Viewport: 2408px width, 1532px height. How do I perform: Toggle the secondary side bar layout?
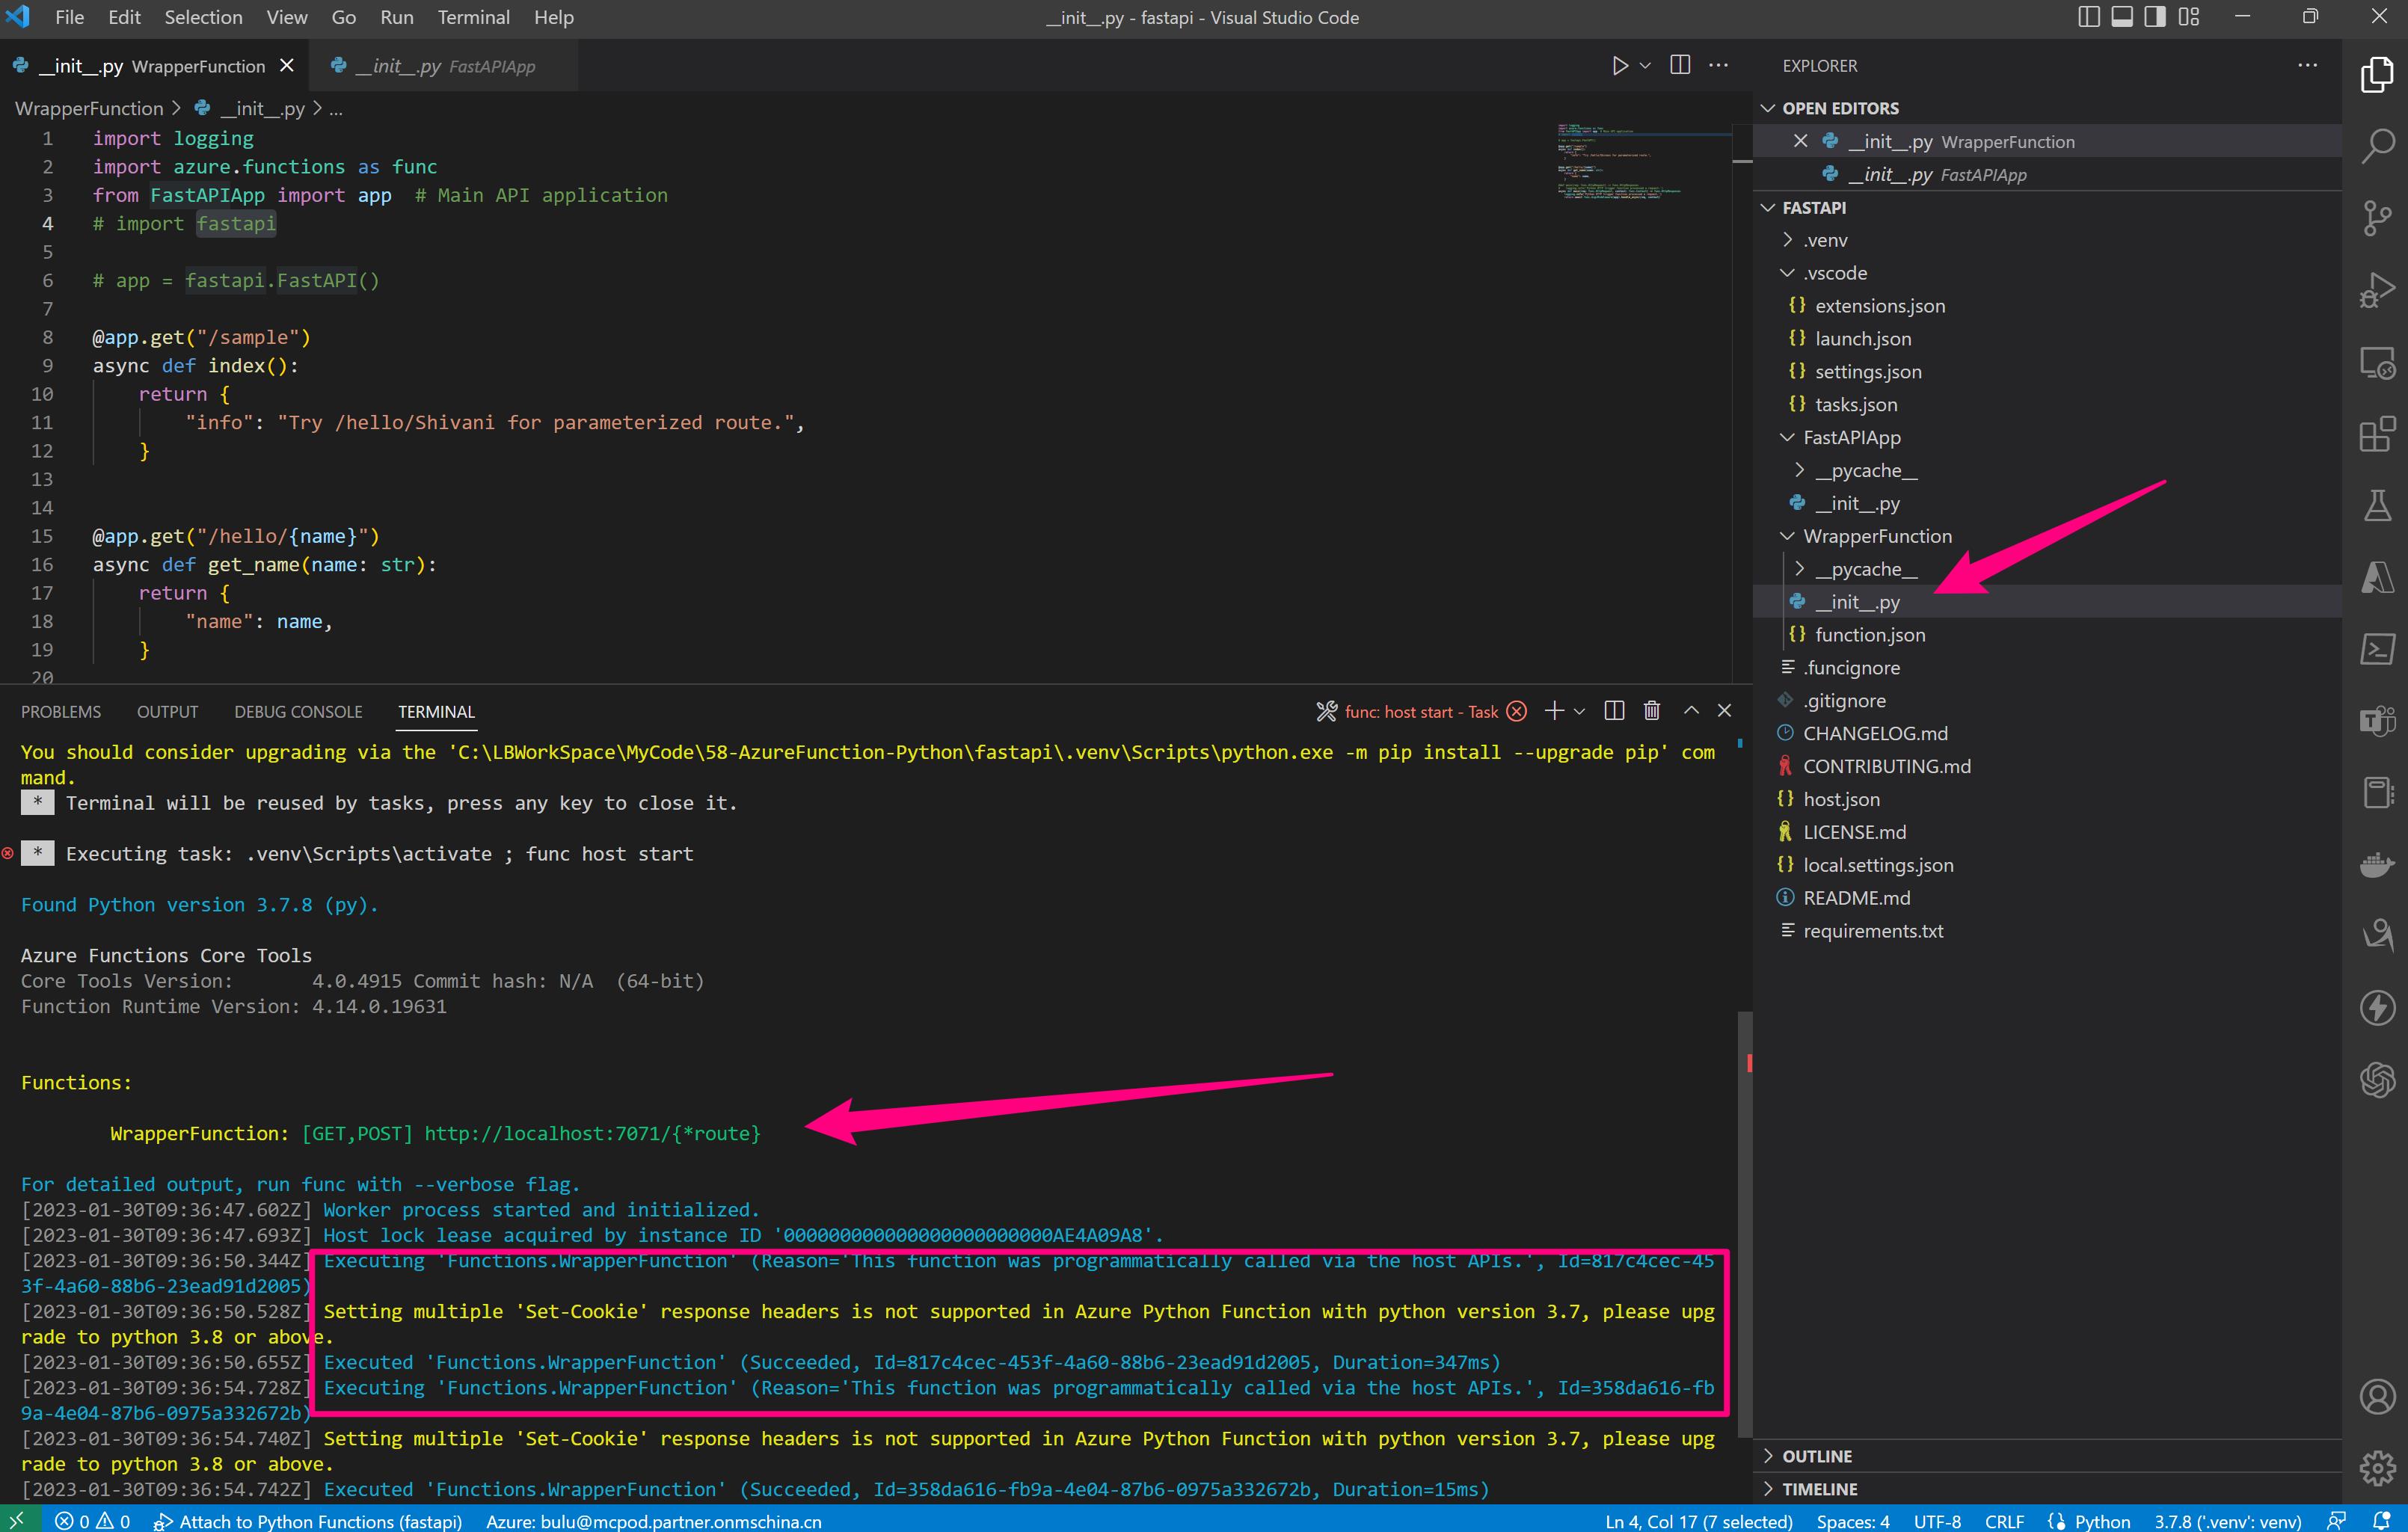tap(2155, 17)
